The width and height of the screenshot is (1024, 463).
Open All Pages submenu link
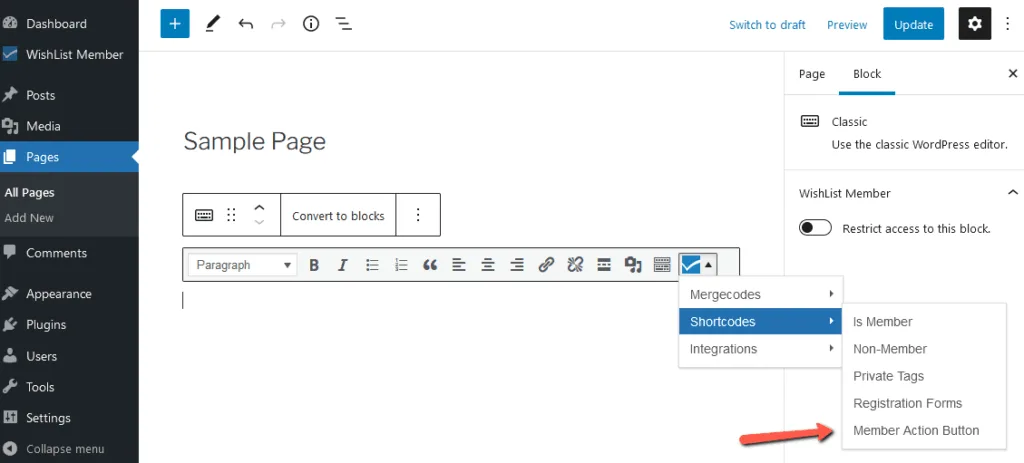click(x=29, y=193)
